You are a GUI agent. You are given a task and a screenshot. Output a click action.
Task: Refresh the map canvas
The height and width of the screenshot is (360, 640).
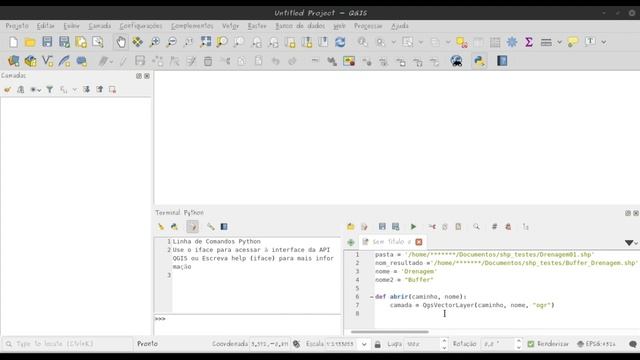340,42
